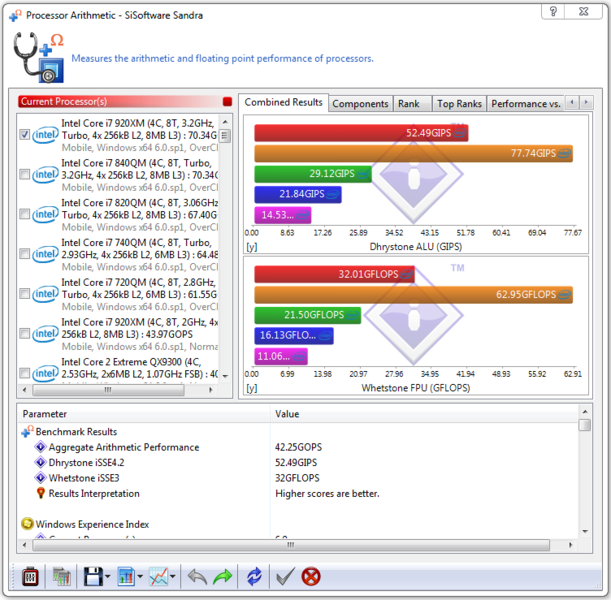Click the Value column header

click(288, 413)
